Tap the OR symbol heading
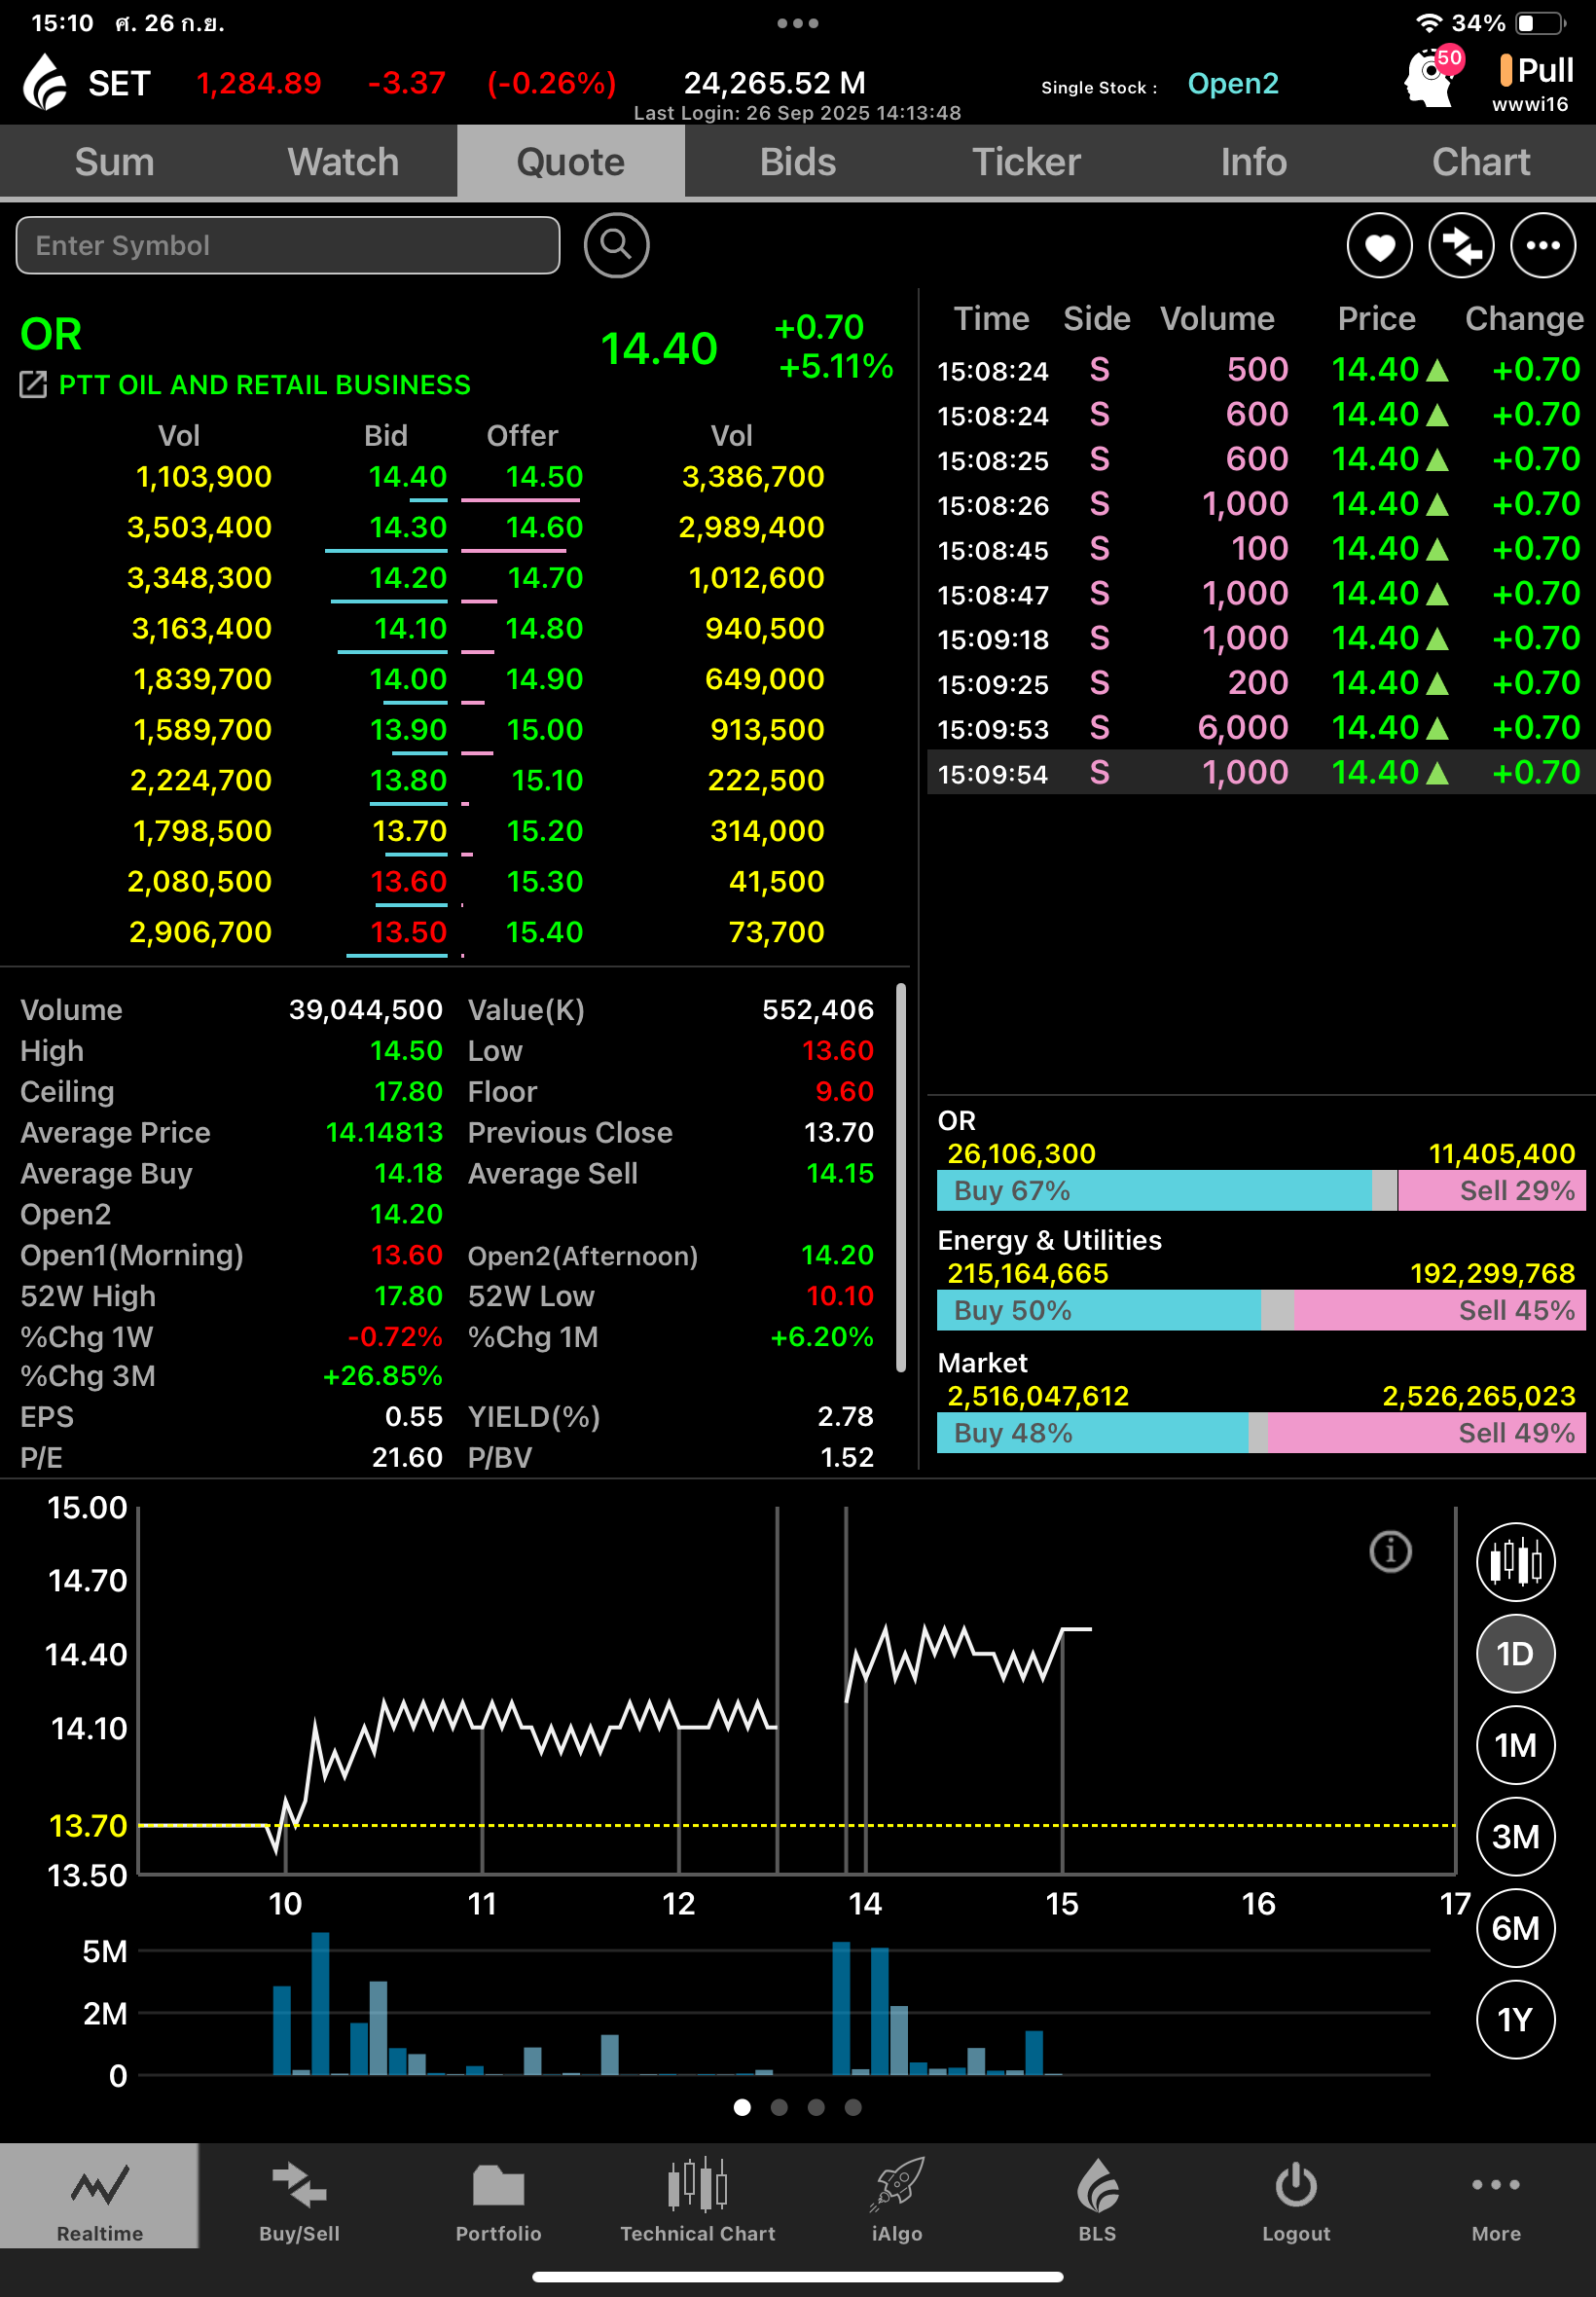Image resolution: width=1596 pixels, height=2297 pixels. 51,334
